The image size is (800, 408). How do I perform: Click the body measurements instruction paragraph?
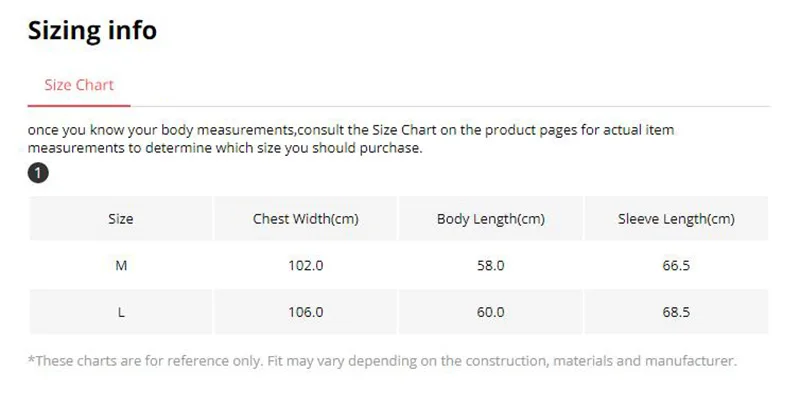coord(351,139)
